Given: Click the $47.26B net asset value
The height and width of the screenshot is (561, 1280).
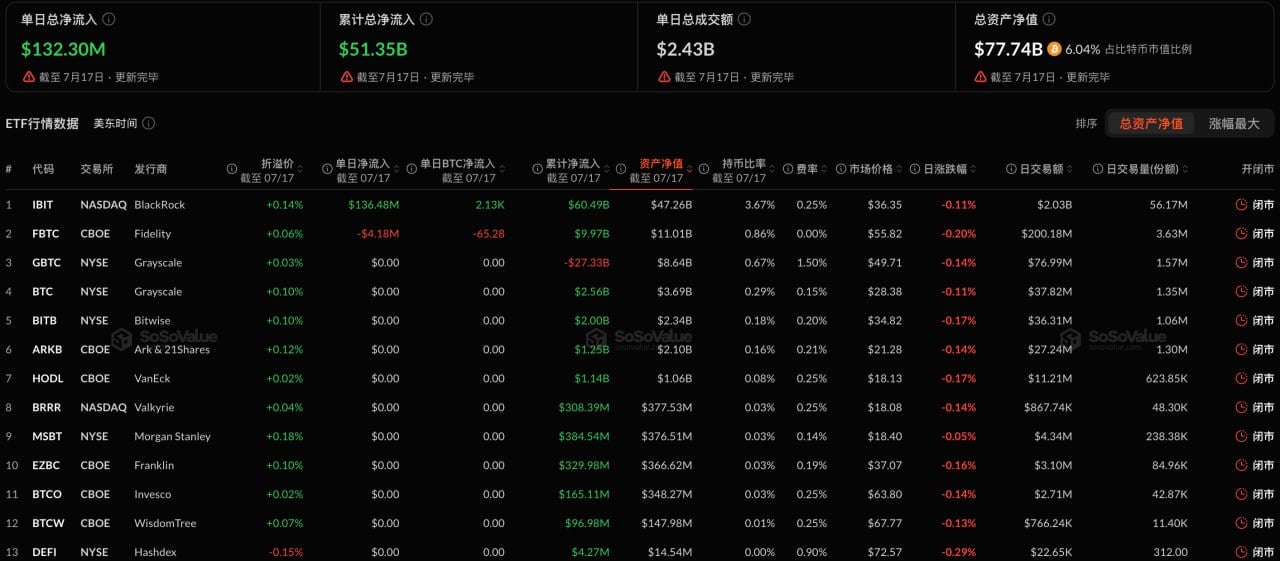Looking at the screenshot, I should [672, 204].
